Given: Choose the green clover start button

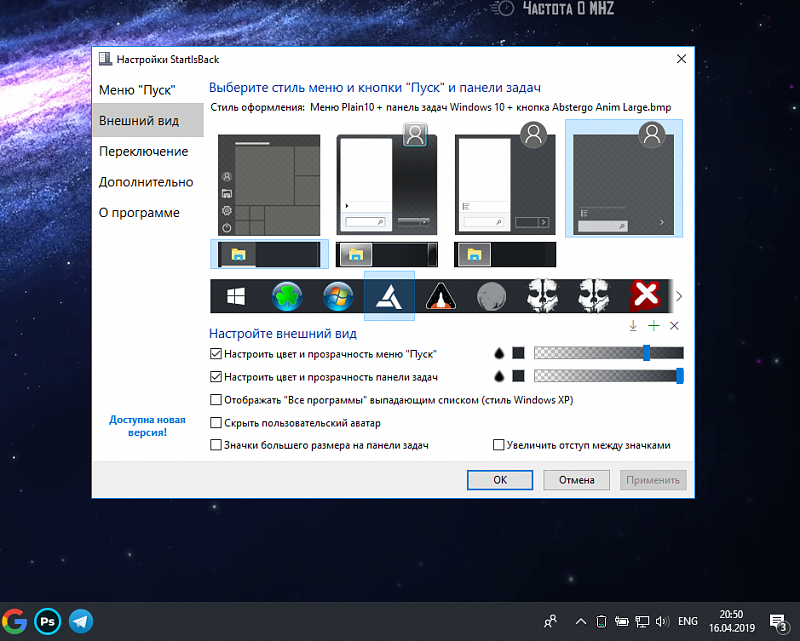Looking at the screenshot, I should [288, 296].
